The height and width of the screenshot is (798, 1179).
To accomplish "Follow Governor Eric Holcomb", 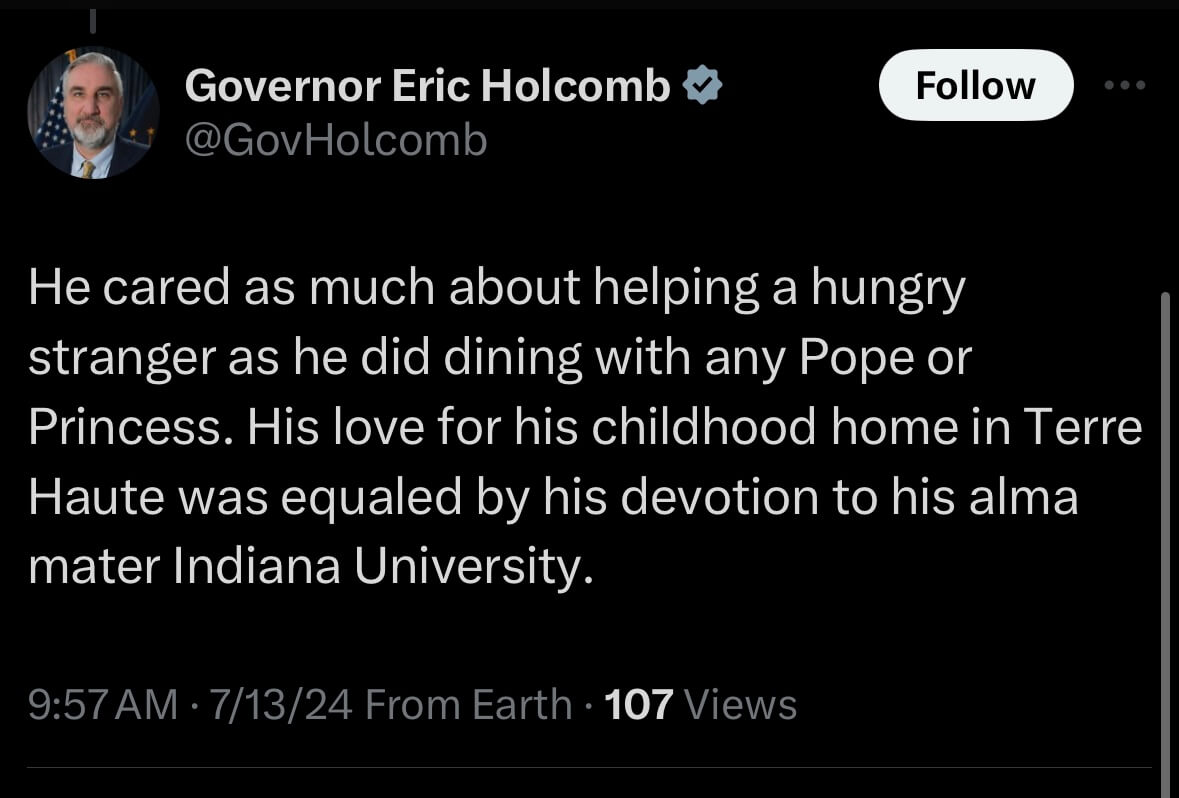I will pyautogui.click(x=975, y=86).
